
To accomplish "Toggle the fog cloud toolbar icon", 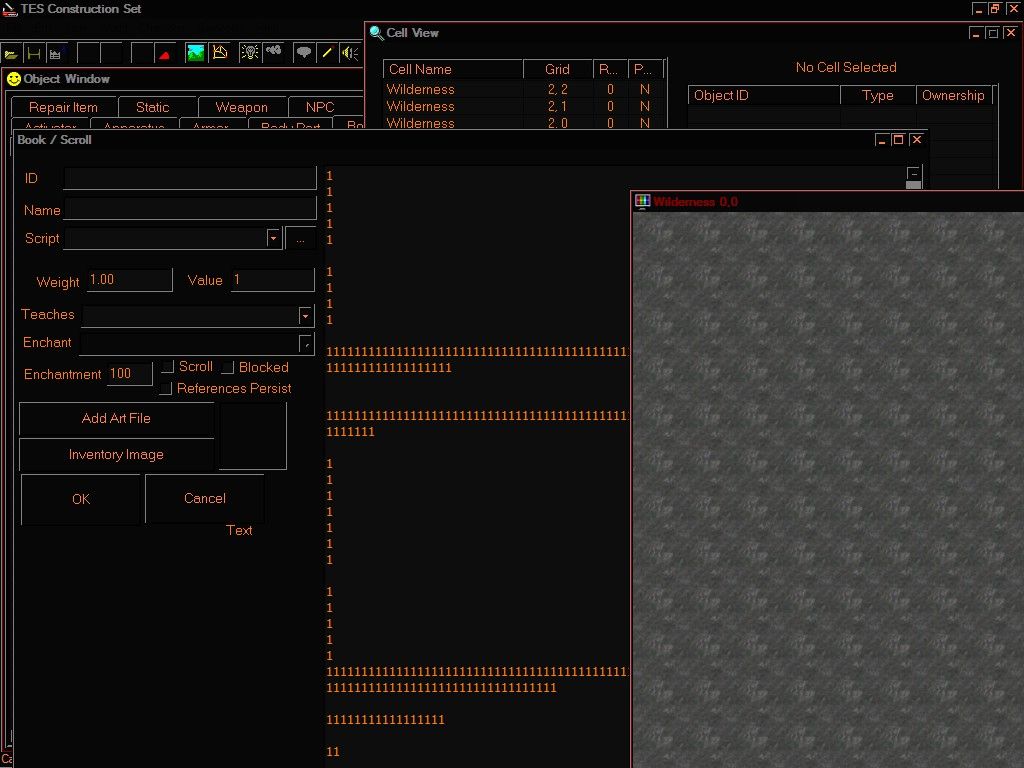I will tap(274, 53).
